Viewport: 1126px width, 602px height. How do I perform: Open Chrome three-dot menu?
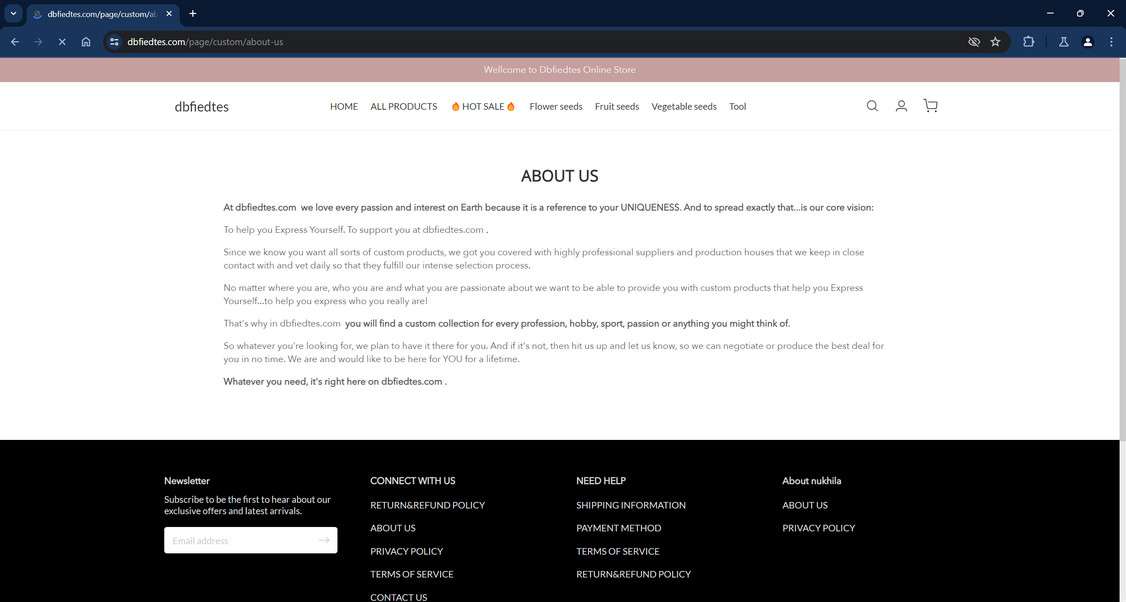click(x=1111, y=42)
